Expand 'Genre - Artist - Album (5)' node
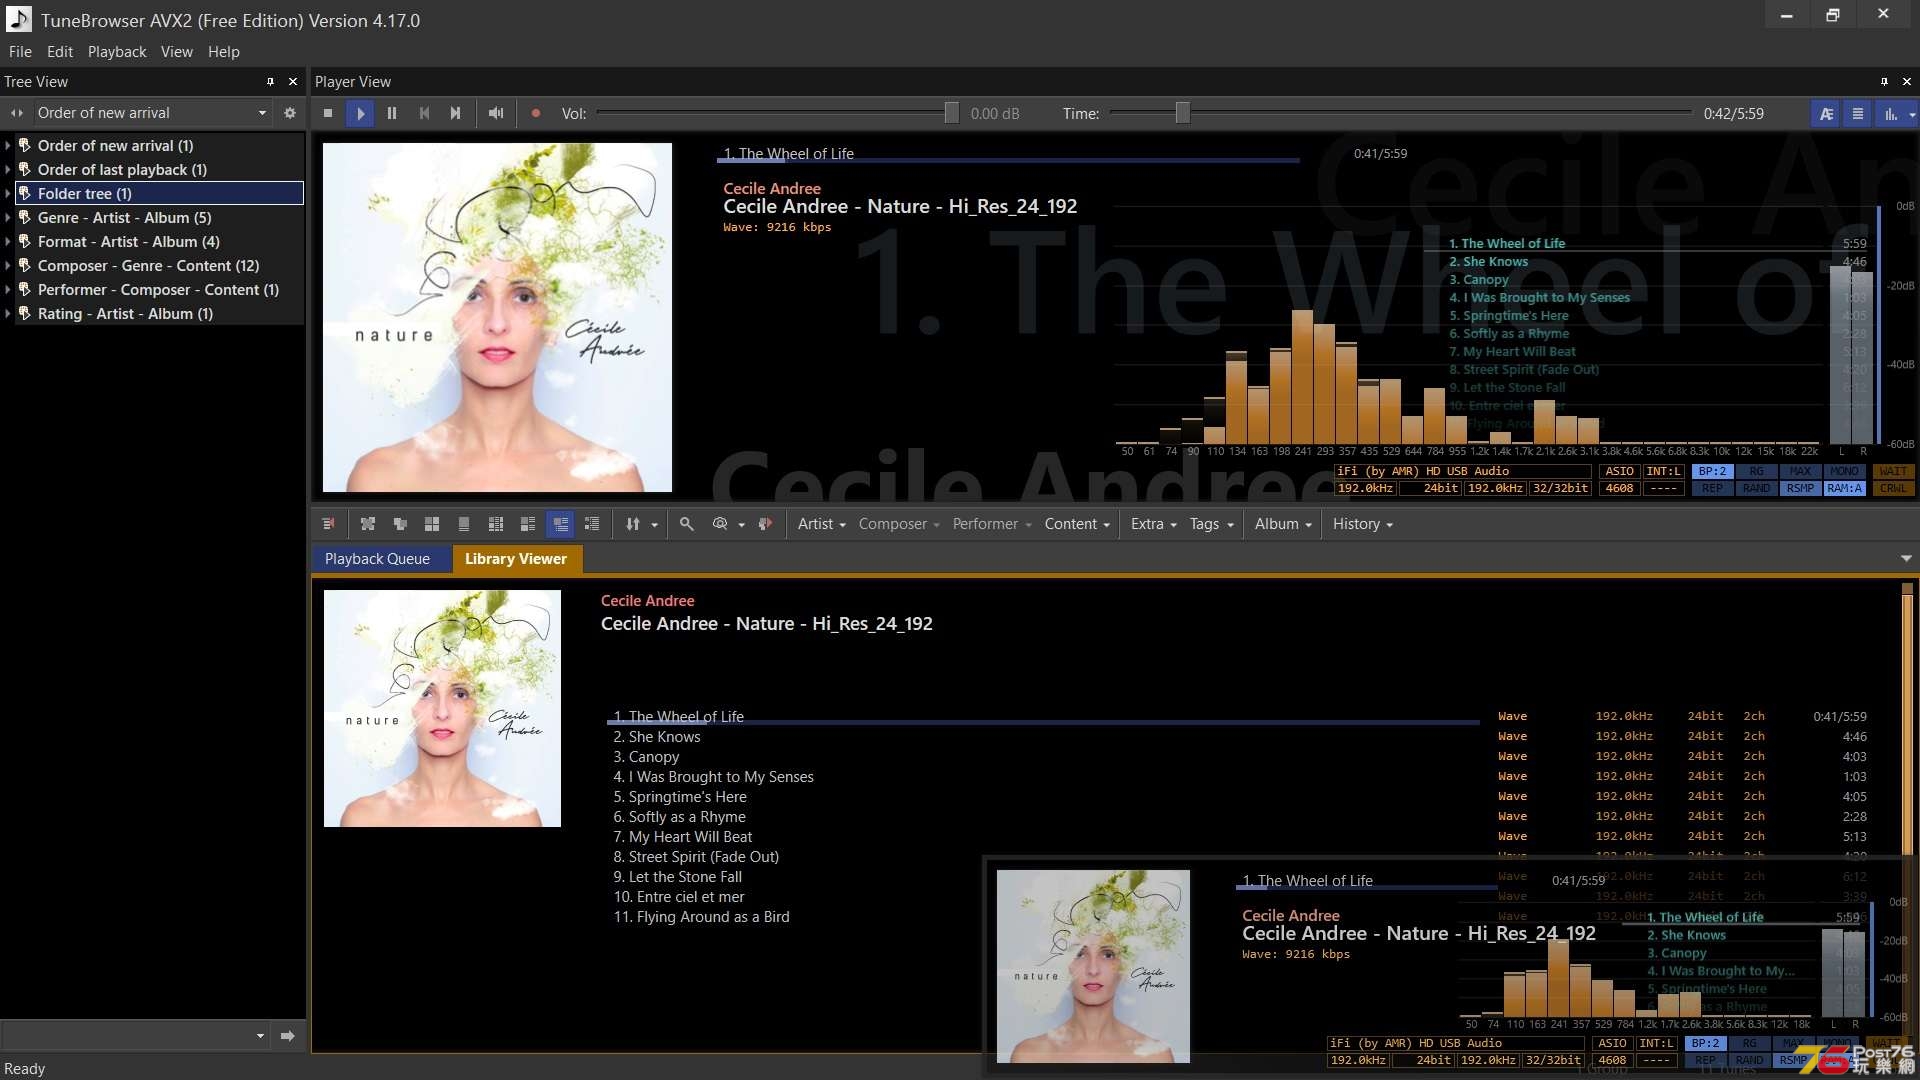 pyautogui.click(x=8, y=218)
